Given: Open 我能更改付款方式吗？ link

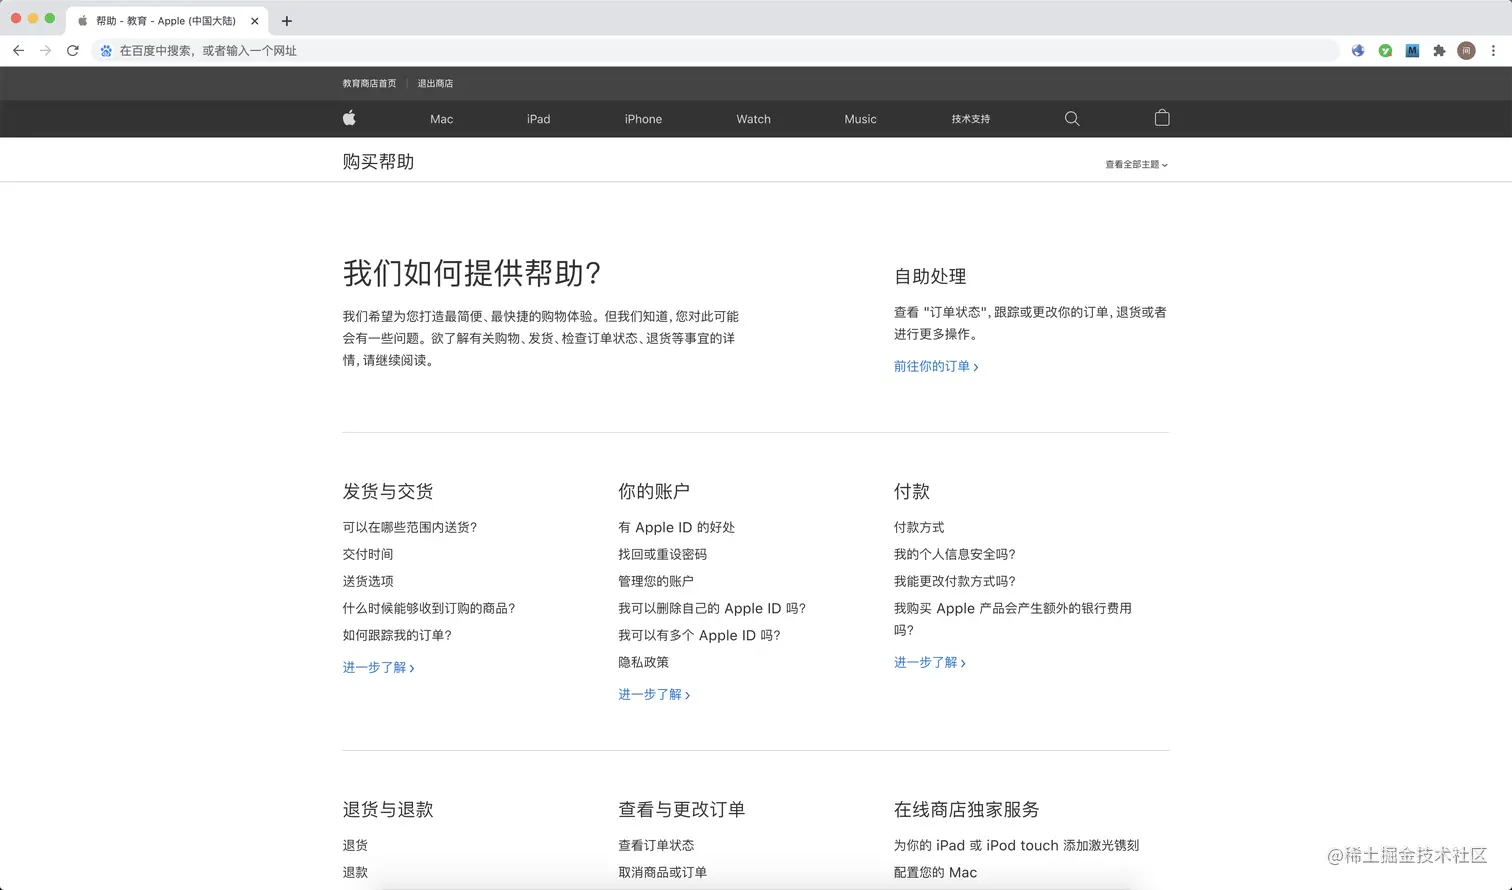Looking at the screenshot, I should tap(955, 582).
